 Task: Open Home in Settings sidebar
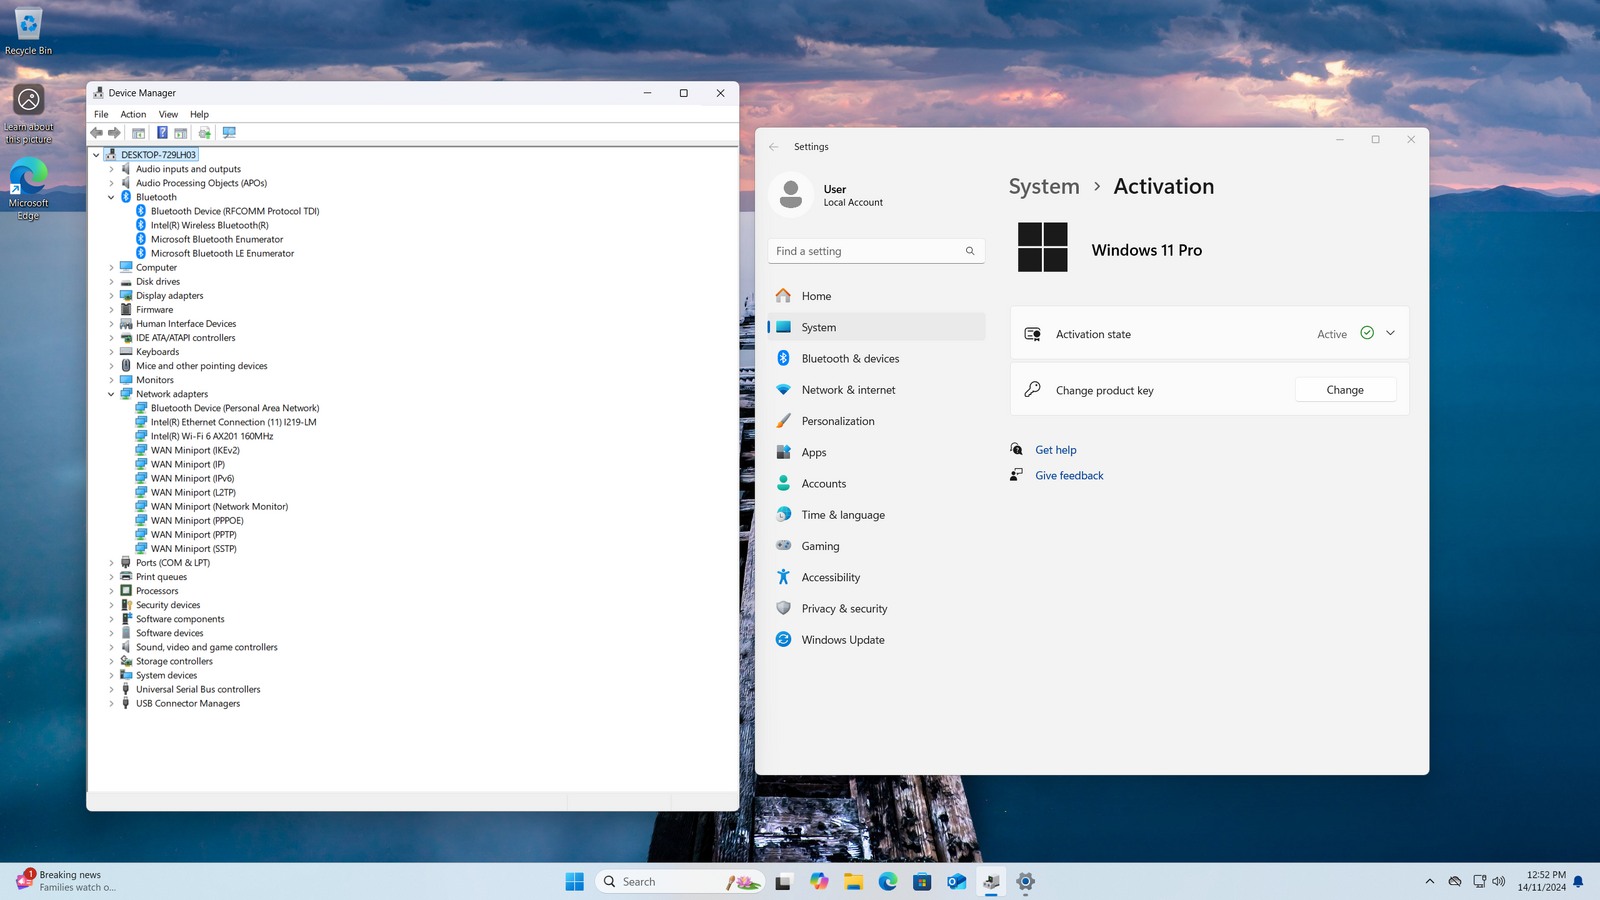[876, 296]
